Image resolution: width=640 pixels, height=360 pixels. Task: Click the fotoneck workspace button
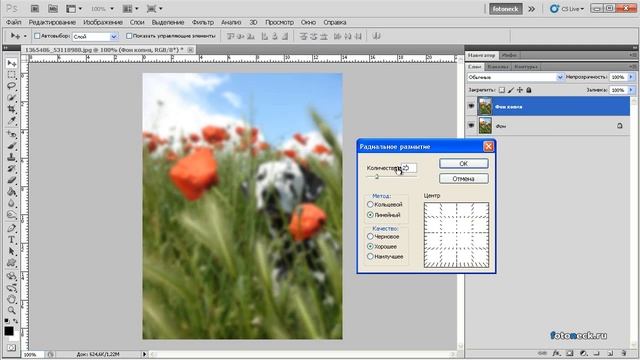pyautogui.click(x=506, y=9)
